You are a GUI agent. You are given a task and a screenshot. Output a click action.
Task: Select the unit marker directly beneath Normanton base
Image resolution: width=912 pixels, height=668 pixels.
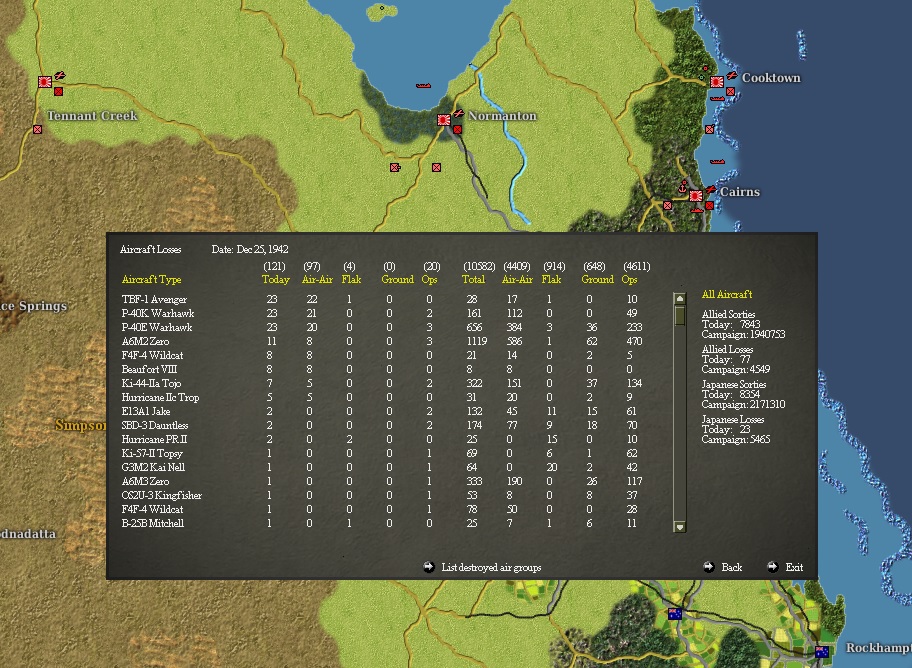pos(458,129)
